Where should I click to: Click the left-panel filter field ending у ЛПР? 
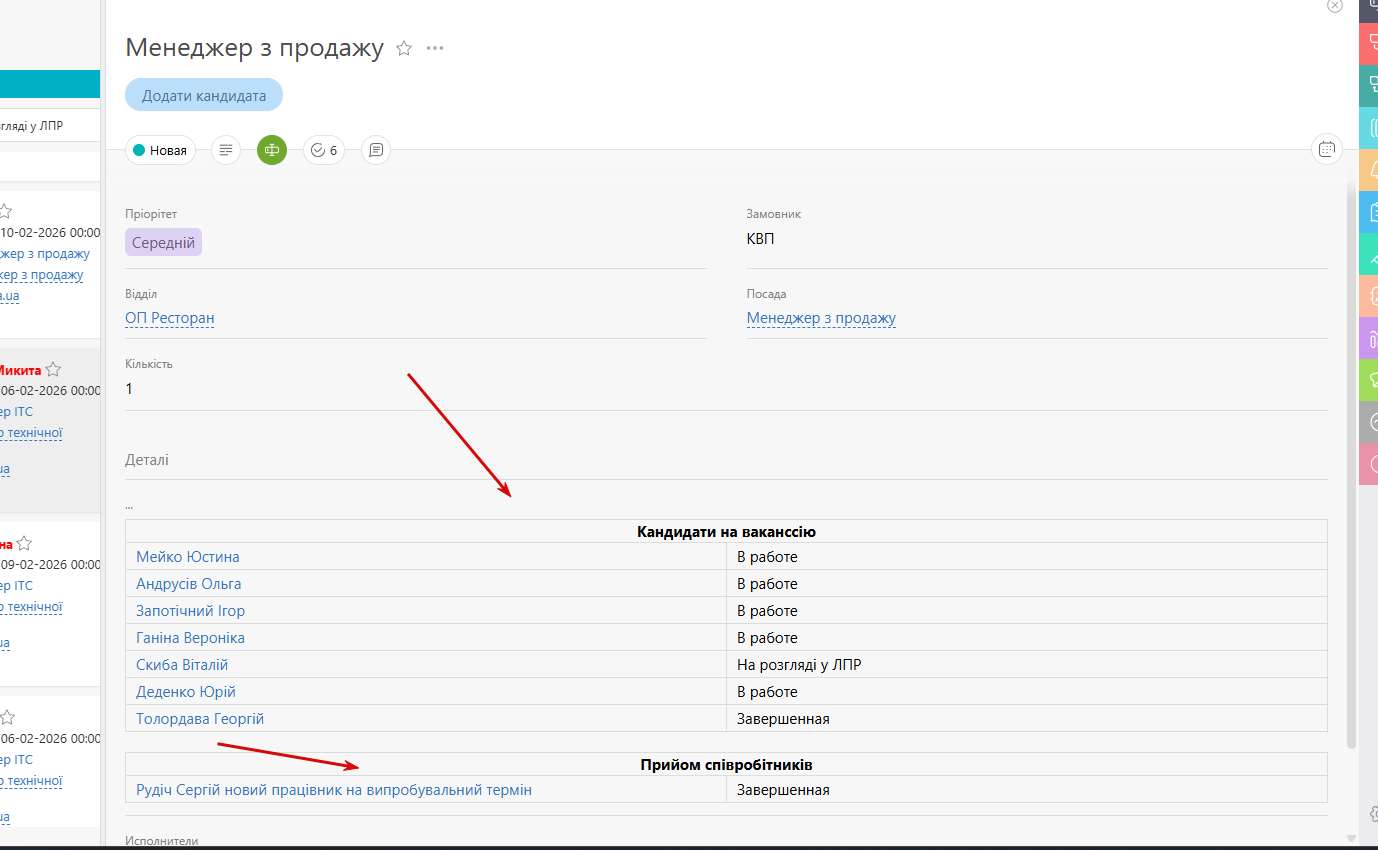pyautogui.click(x=50, y=125)
